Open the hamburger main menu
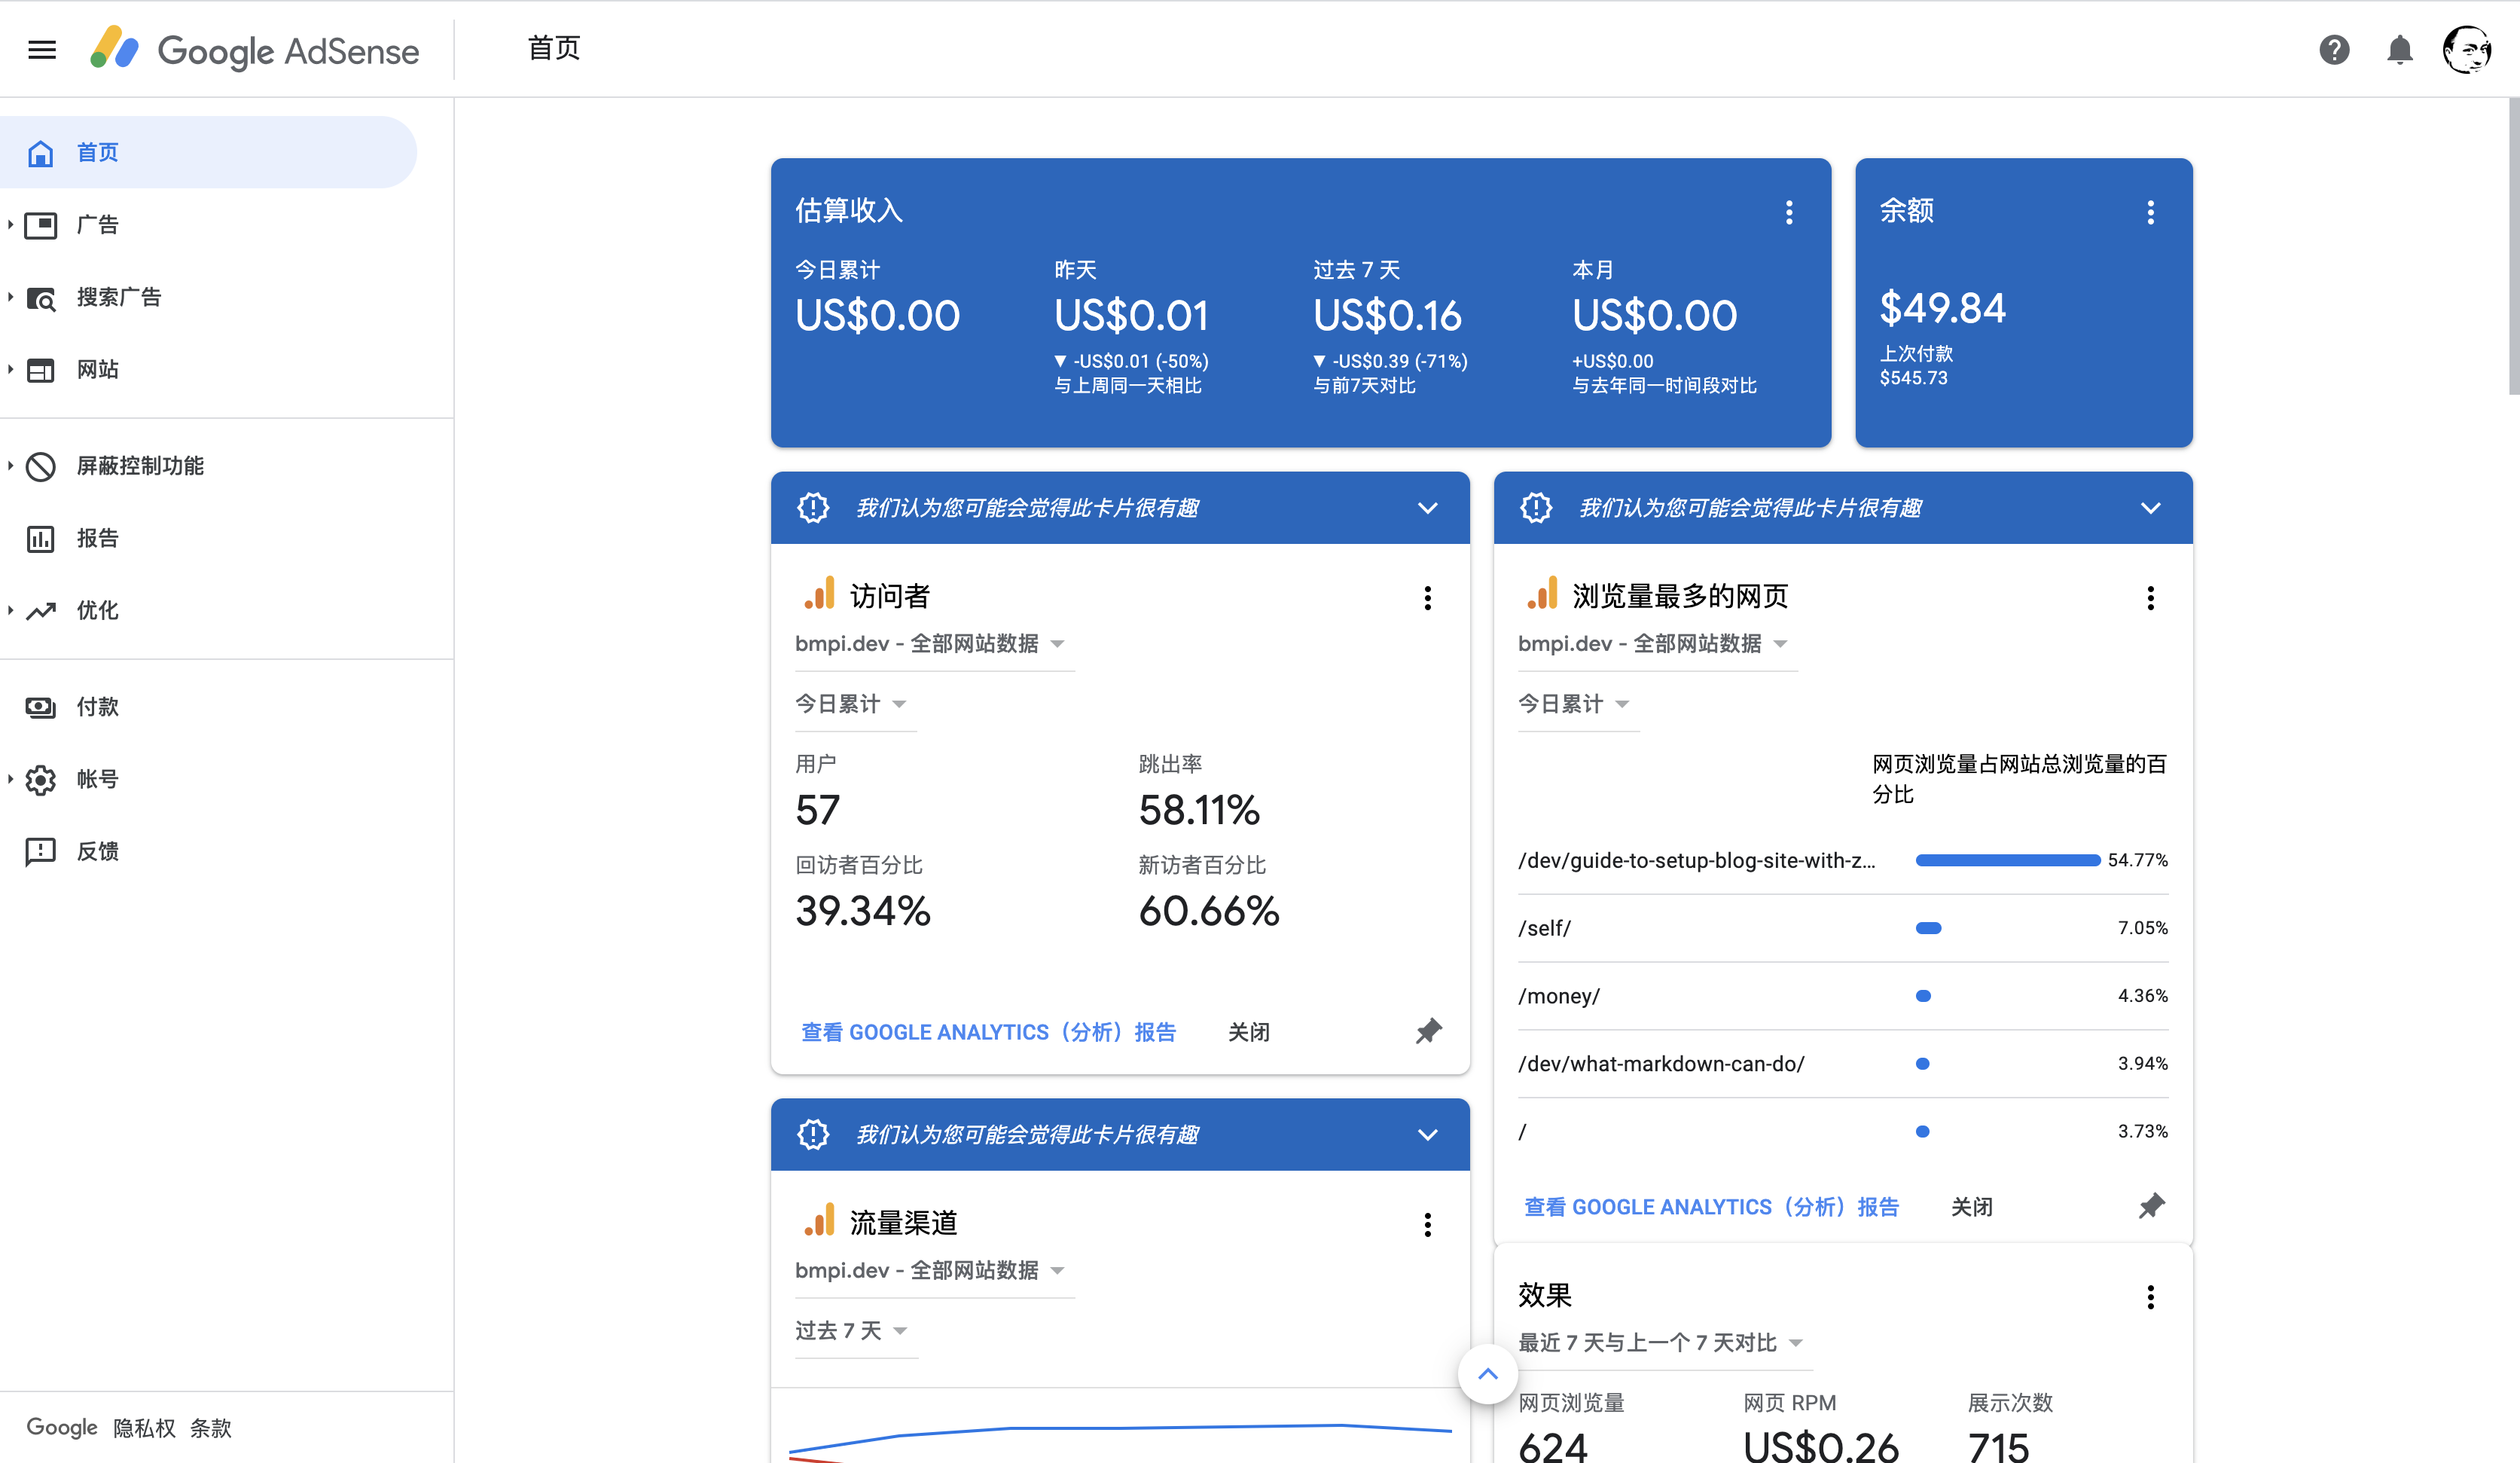The width and height of the screenshot is (2520, 1463). [x=42, y=49]
